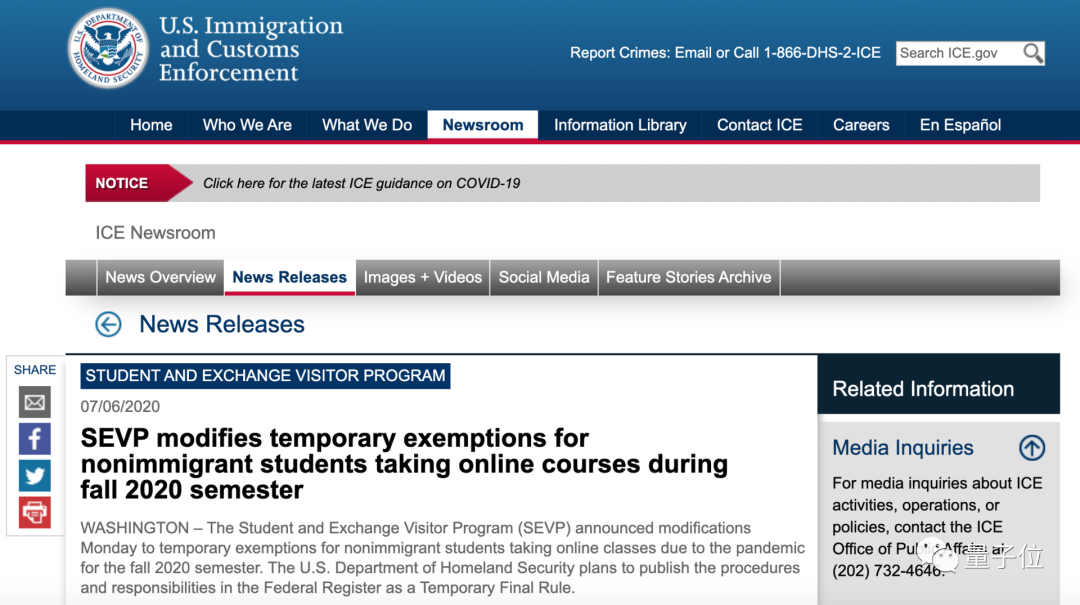Switch to News Overview tab

[160, 278]
